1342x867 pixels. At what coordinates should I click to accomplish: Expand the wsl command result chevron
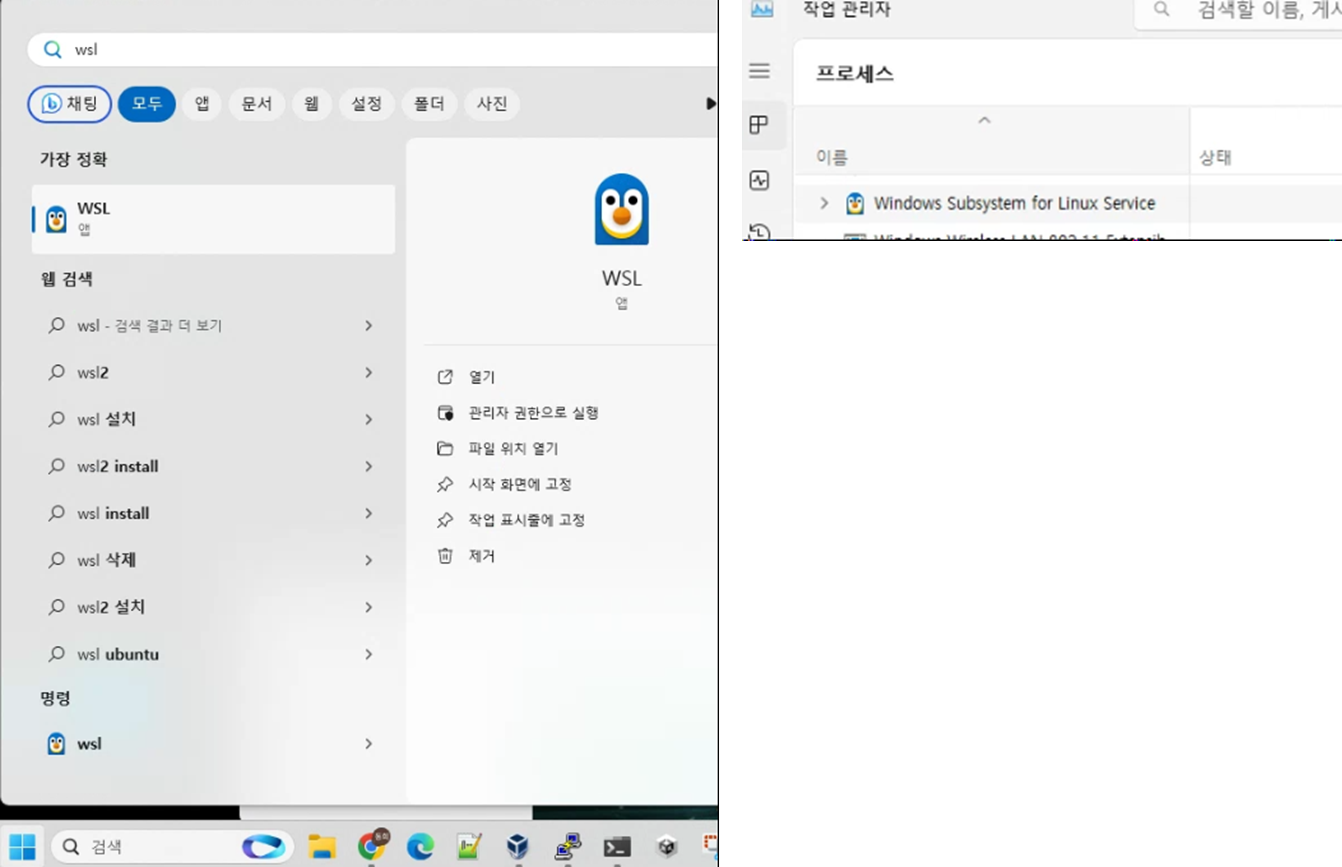(x=369, y=744)
